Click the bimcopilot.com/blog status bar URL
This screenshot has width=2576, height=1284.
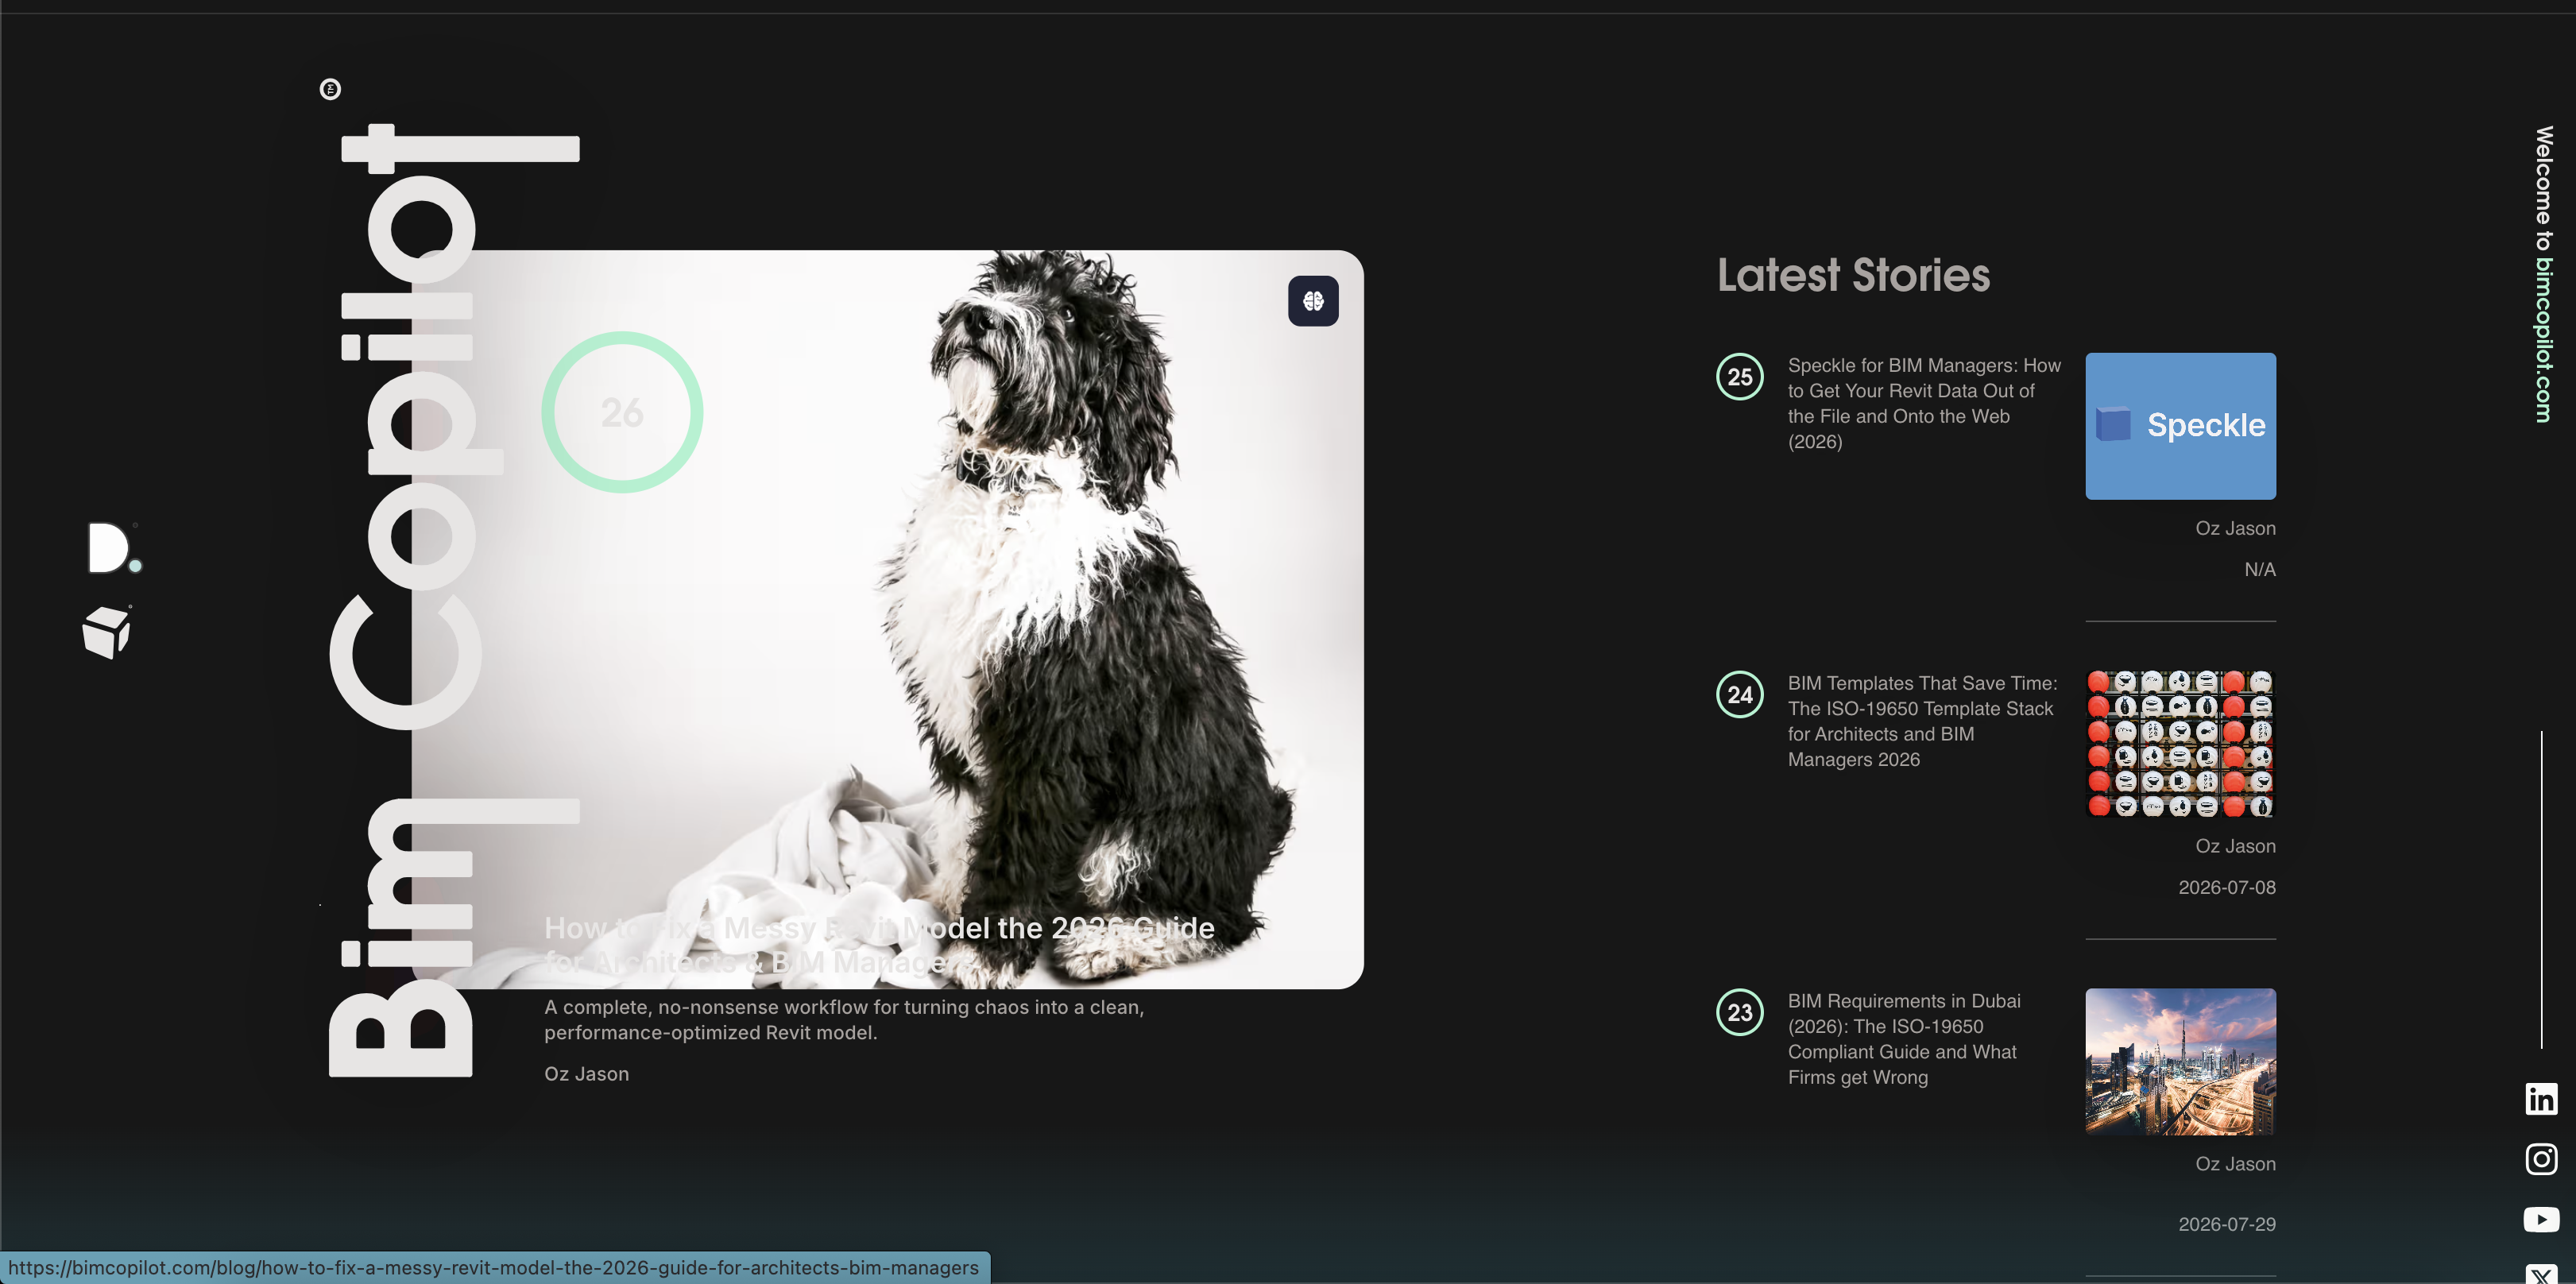[494, 1268]
